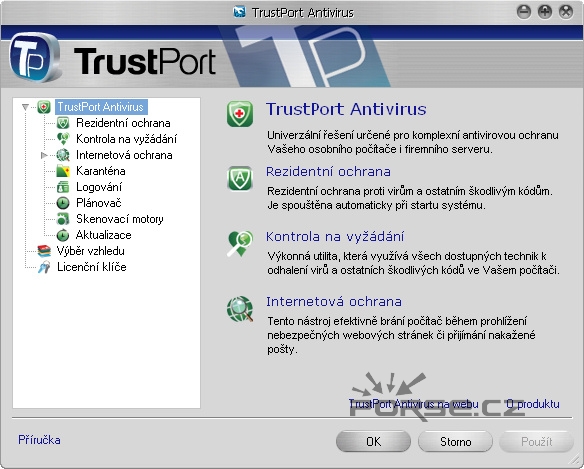Select Kontrola na vyžádání in the tree
This screenshot has width=584, height=469.
[x=126, y=139]
